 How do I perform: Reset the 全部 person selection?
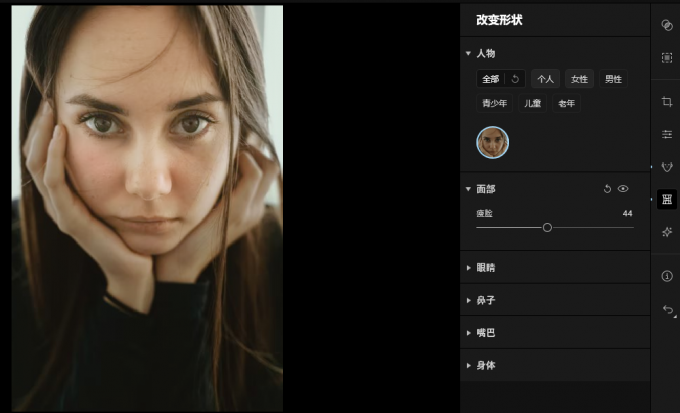coord(515,79)
